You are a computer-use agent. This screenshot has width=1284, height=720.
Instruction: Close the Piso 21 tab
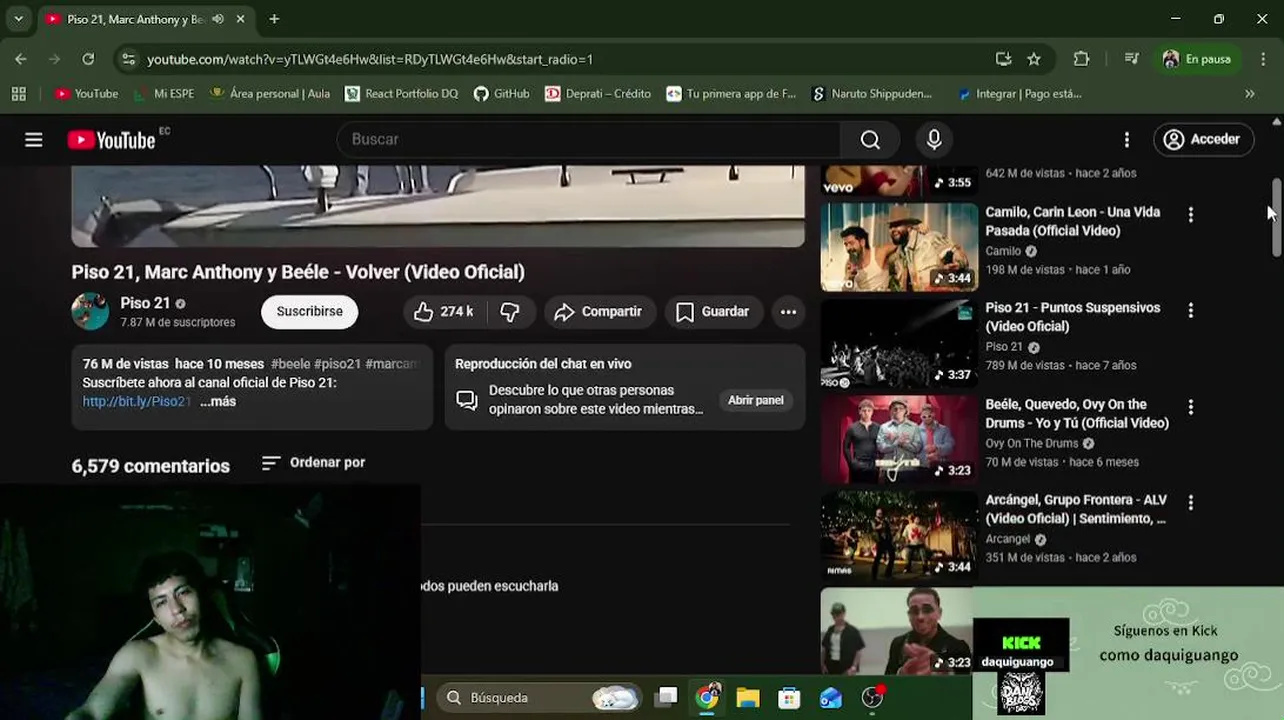tap(241, 19)
